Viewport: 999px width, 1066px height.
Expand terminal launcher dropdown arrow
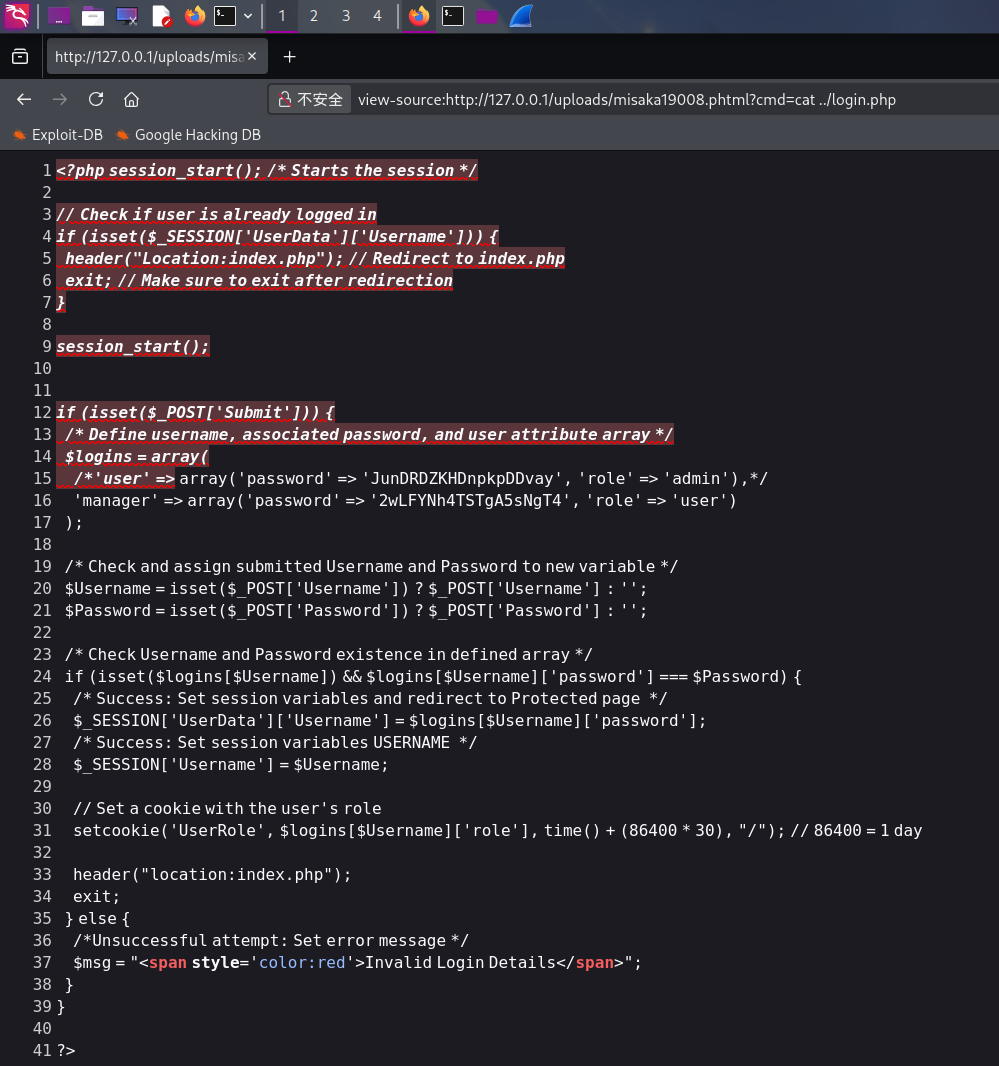pos(248,16)
